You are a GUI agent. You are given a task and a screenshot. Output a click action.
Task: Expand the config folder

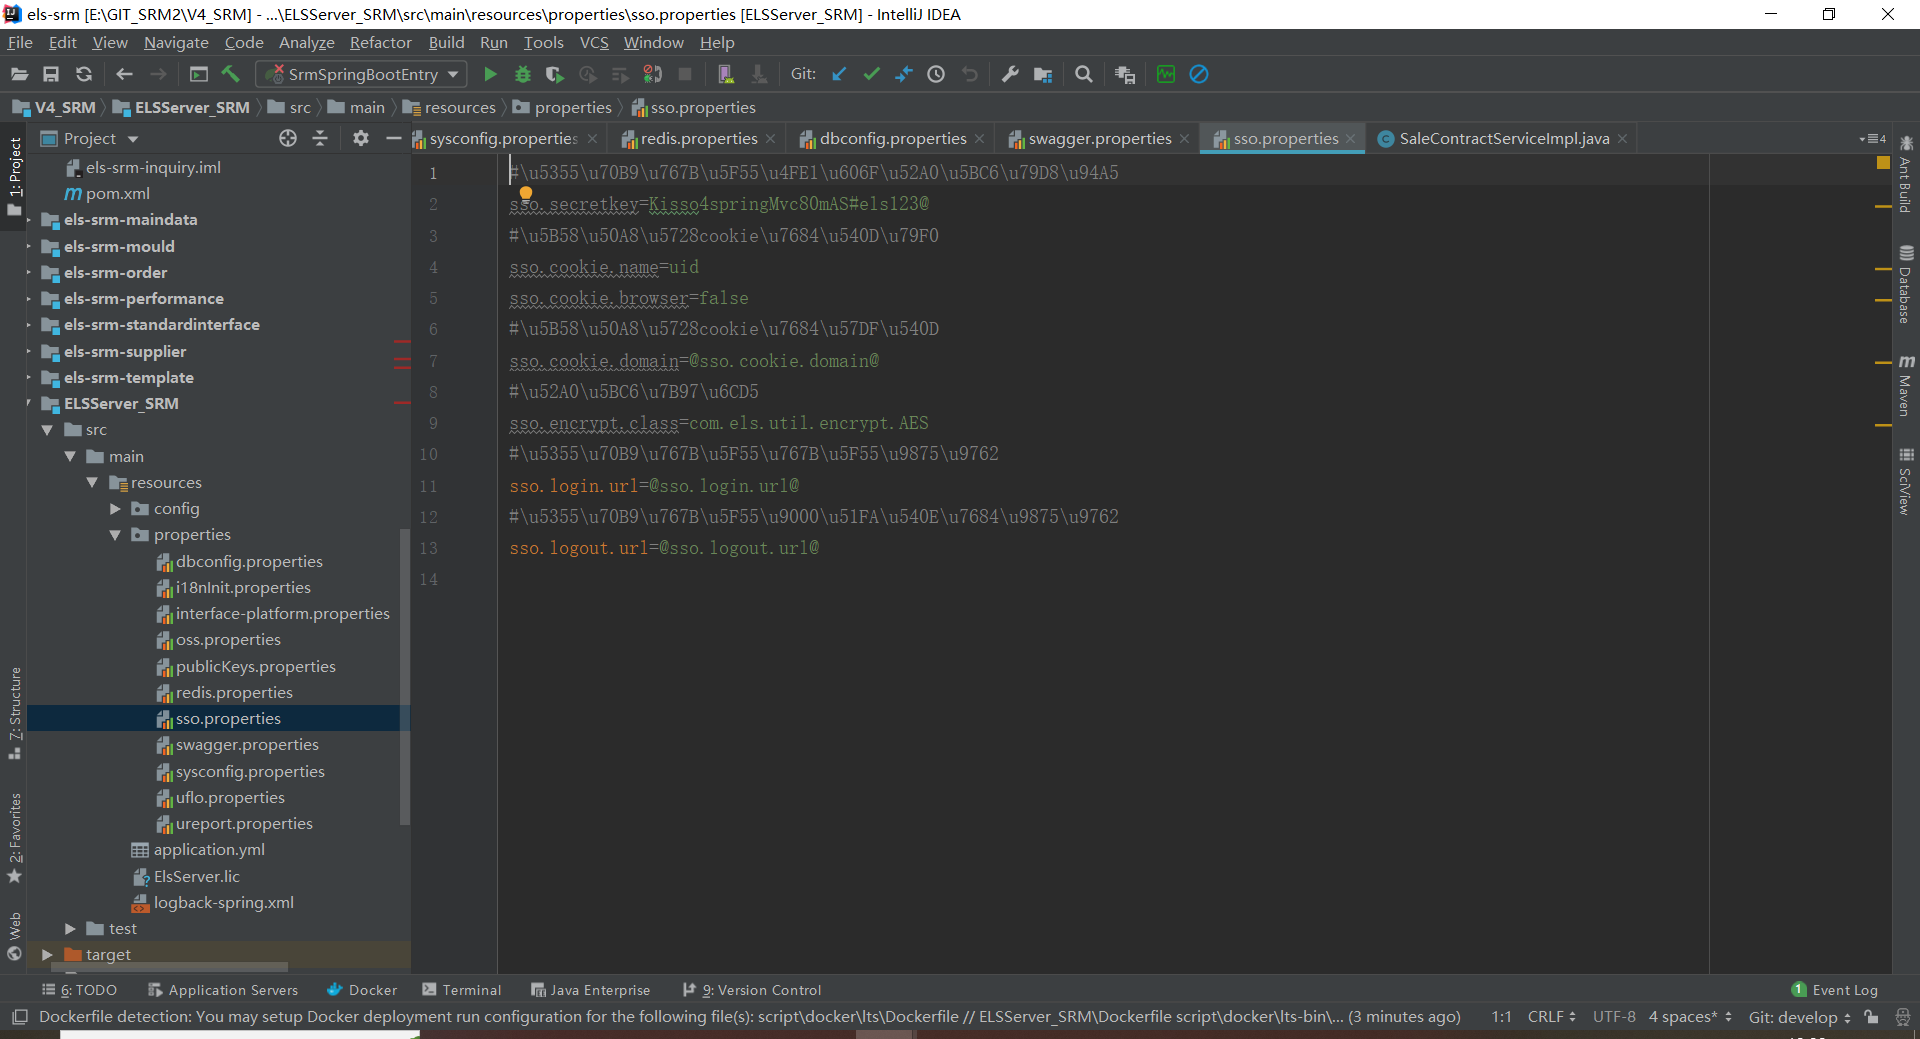point(115,509)
